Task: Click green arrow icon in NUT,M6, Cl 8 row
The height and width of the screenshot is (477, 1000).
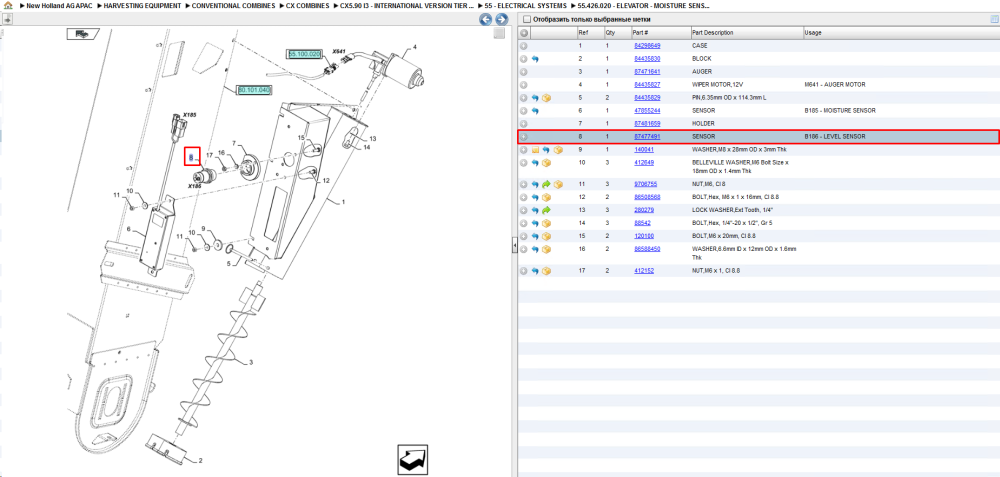Action: click(x=547, y=184)
